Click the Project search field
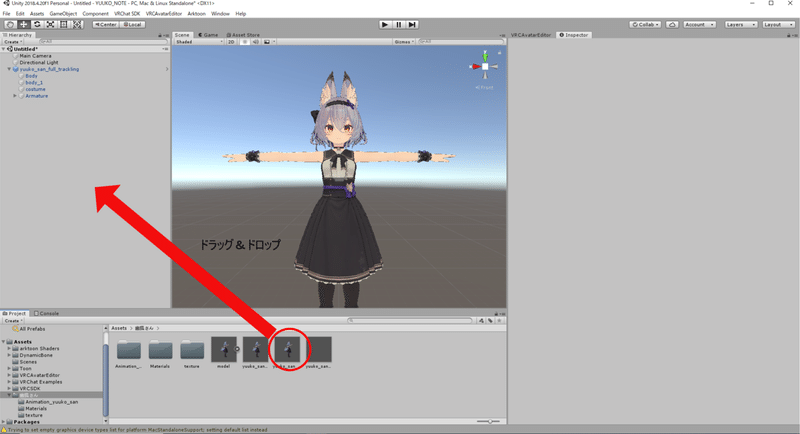This screenshot has height=434, width=800. point(410,321)
